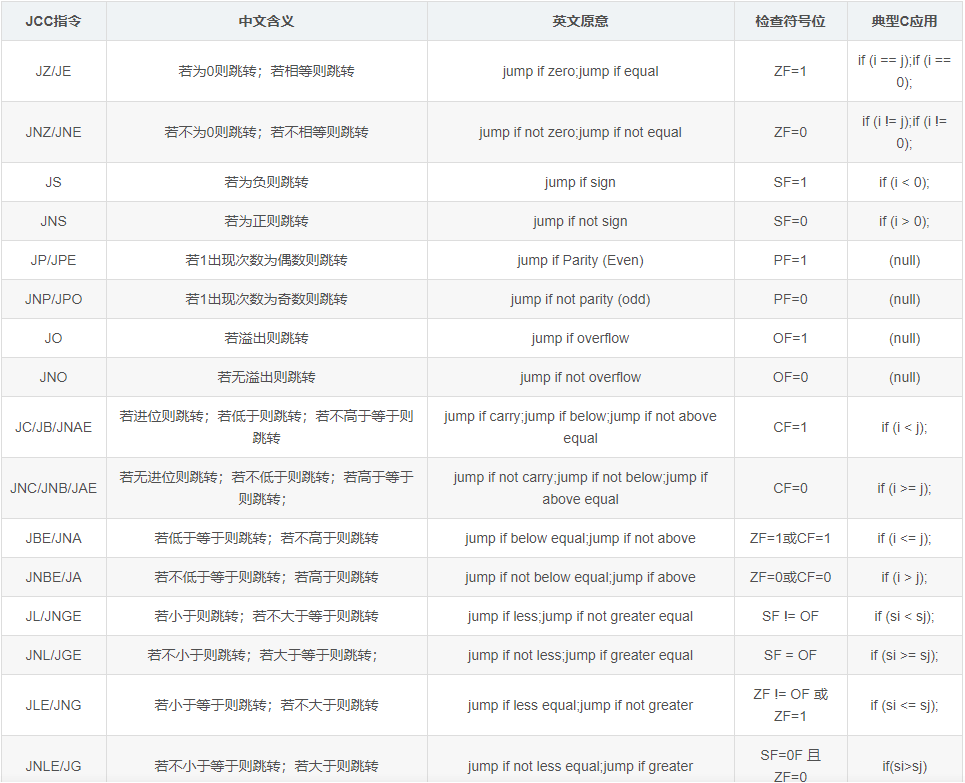965x783 pixels.
Task: Select the 'JNS' instruction cell
Action: 54,221
